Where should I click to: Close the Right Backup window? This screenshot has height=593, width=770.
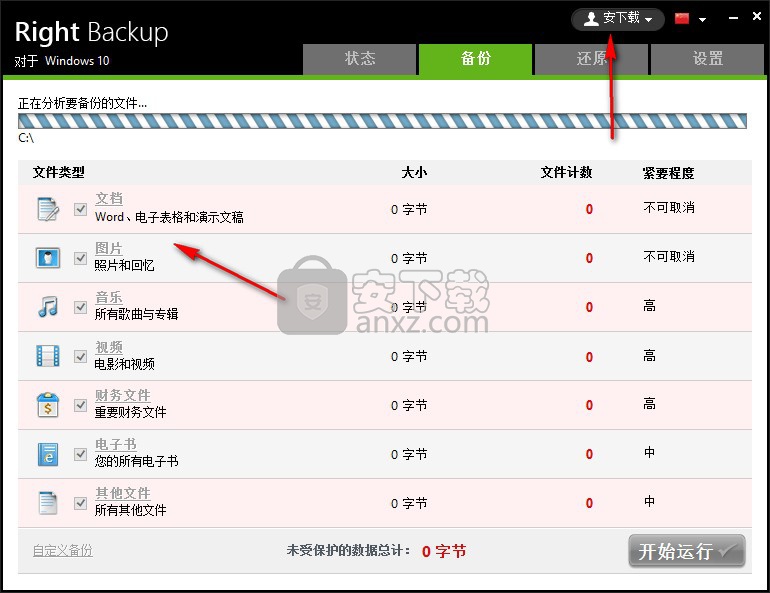(x=757, y=17)
